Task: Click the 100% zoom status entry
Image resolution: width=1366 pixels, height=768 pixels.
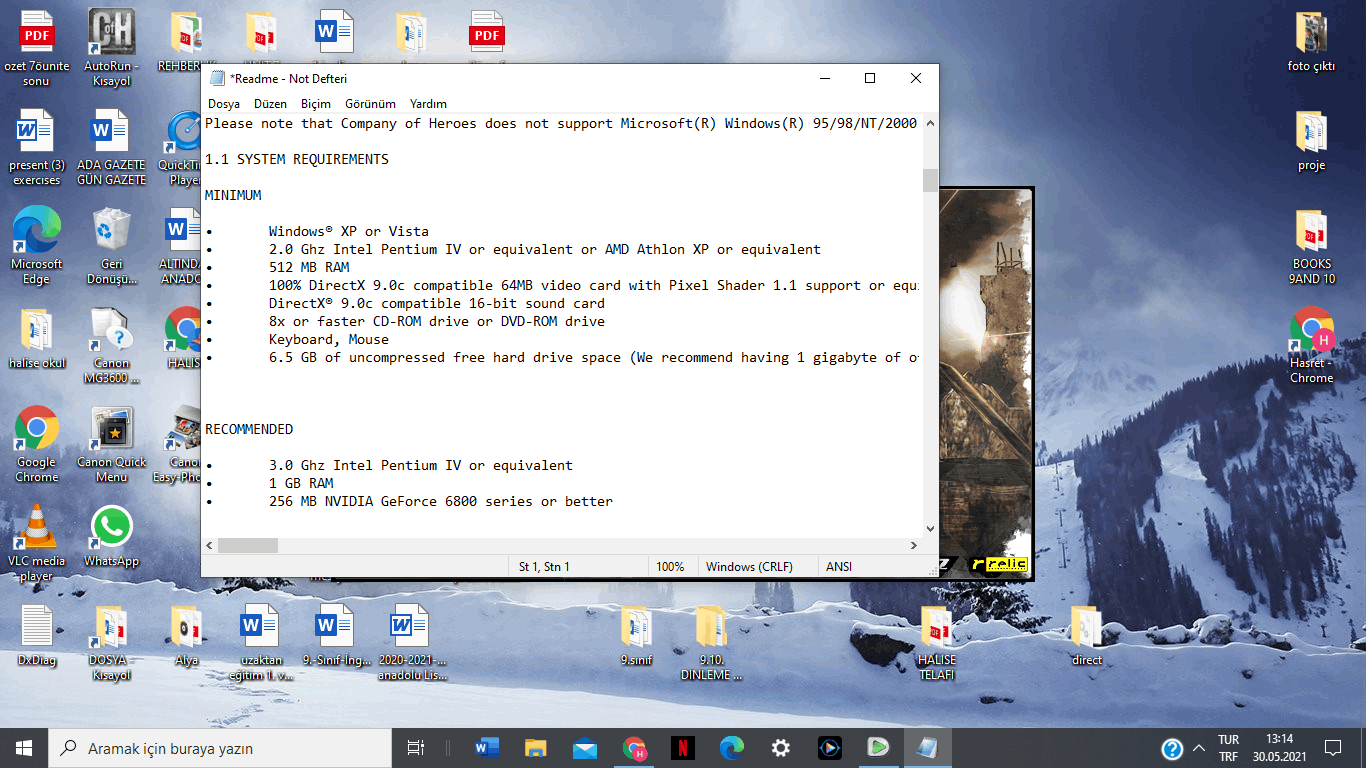Action: pyautogui.click(x=670, y=567)
